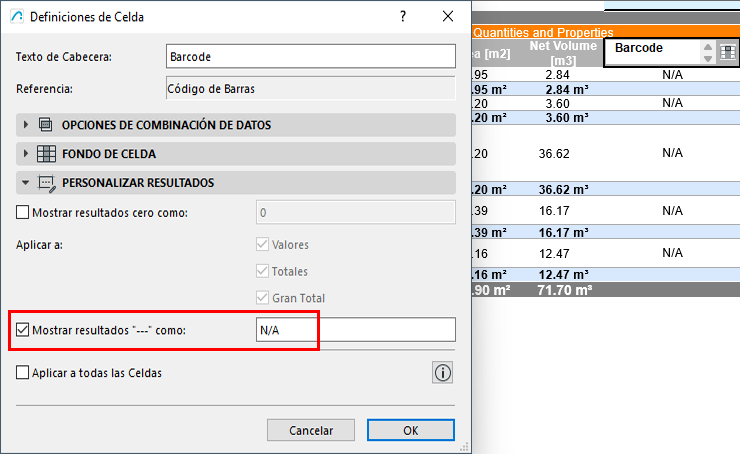The width and height of the screenshot is (740, 454).
Task: Click the Archicad logo icon in title bar
Action: [x=17, y=17]
